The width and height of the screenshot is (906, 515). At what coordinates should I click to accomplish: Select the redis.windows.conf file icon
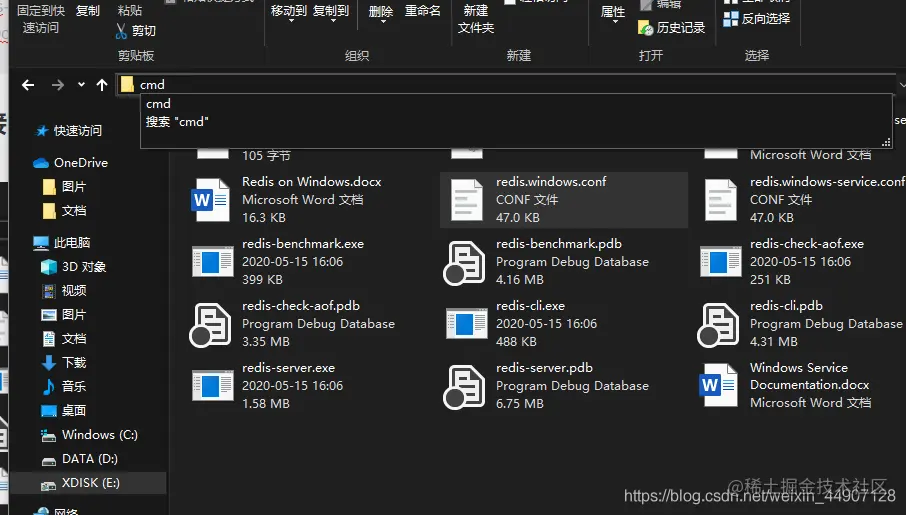coord(466,200)
